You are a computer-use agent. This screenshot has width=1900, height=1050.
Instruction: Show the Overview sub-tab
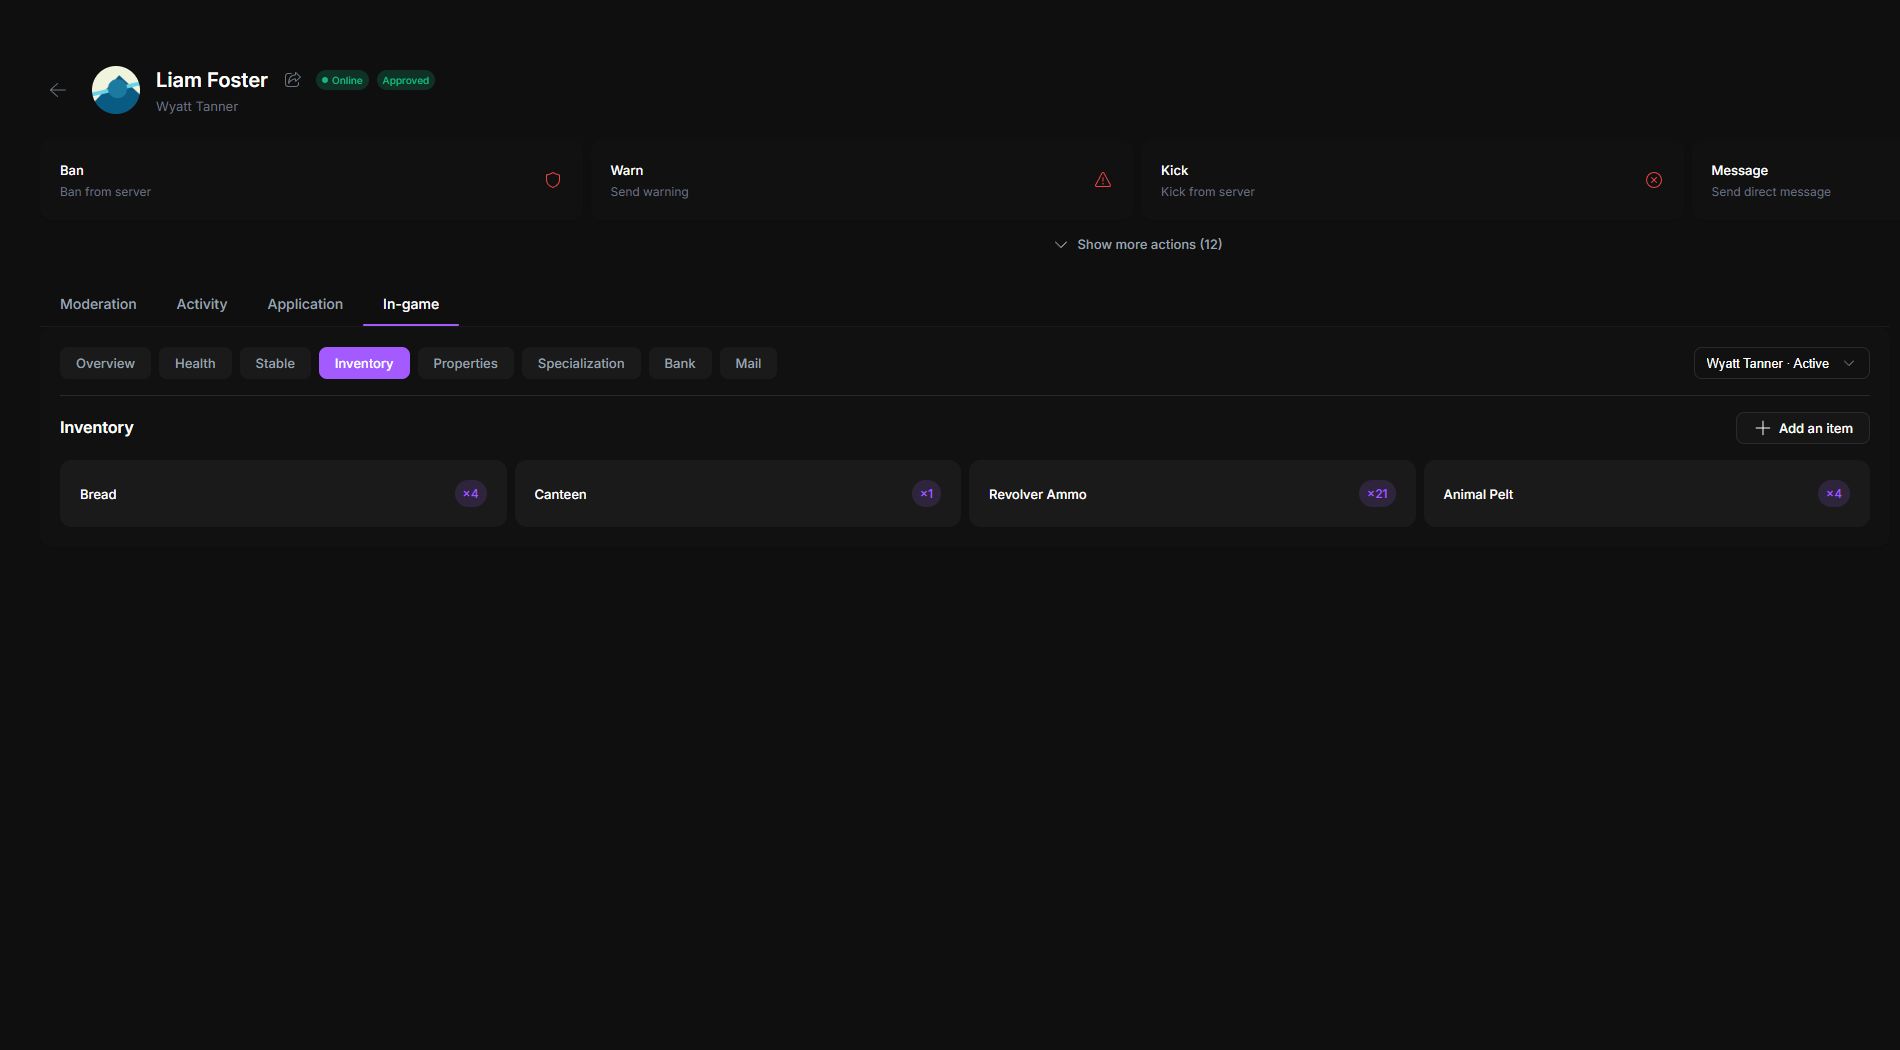[105, 363]
